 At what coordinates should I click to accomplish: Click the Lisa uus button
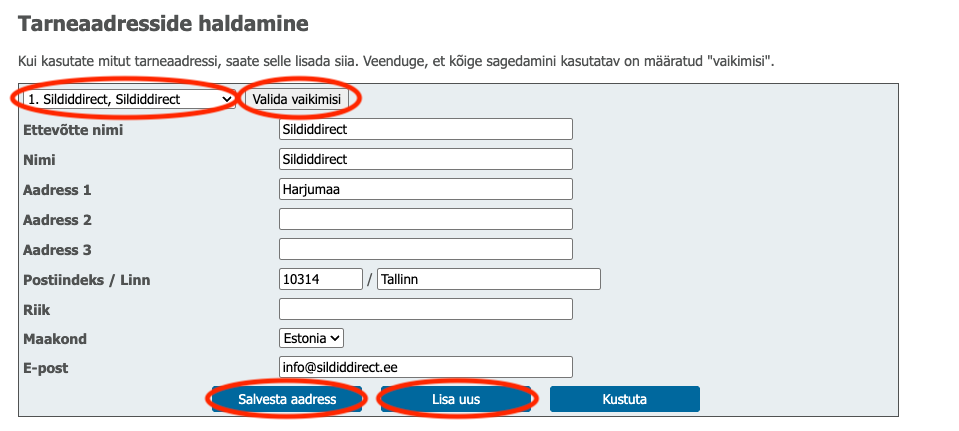click(x=457, y=399)
